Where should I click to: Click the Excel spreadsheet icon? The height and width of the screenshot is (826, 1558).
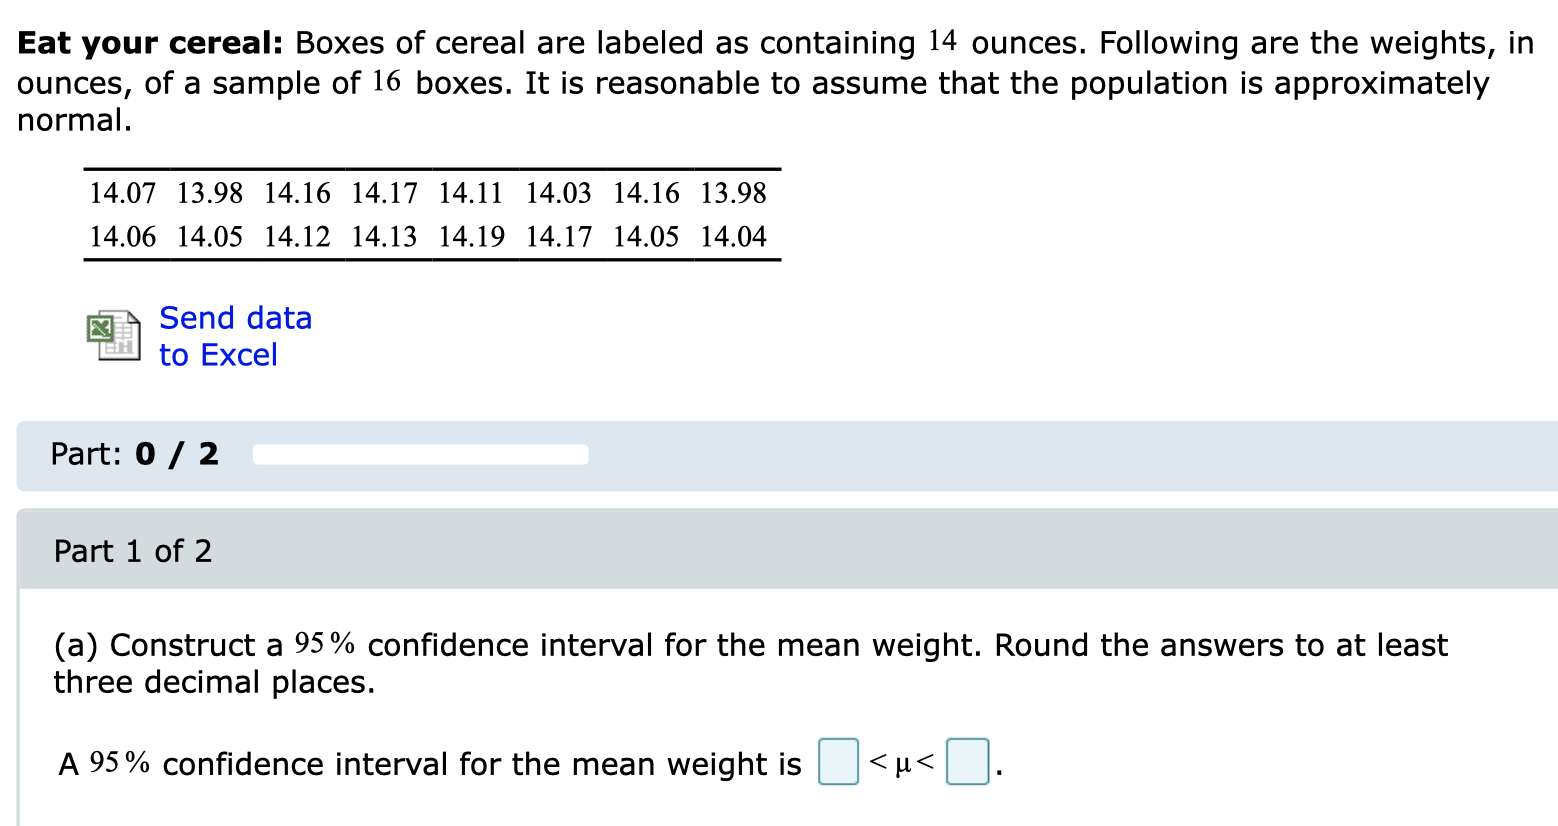[x=112, y=335]
